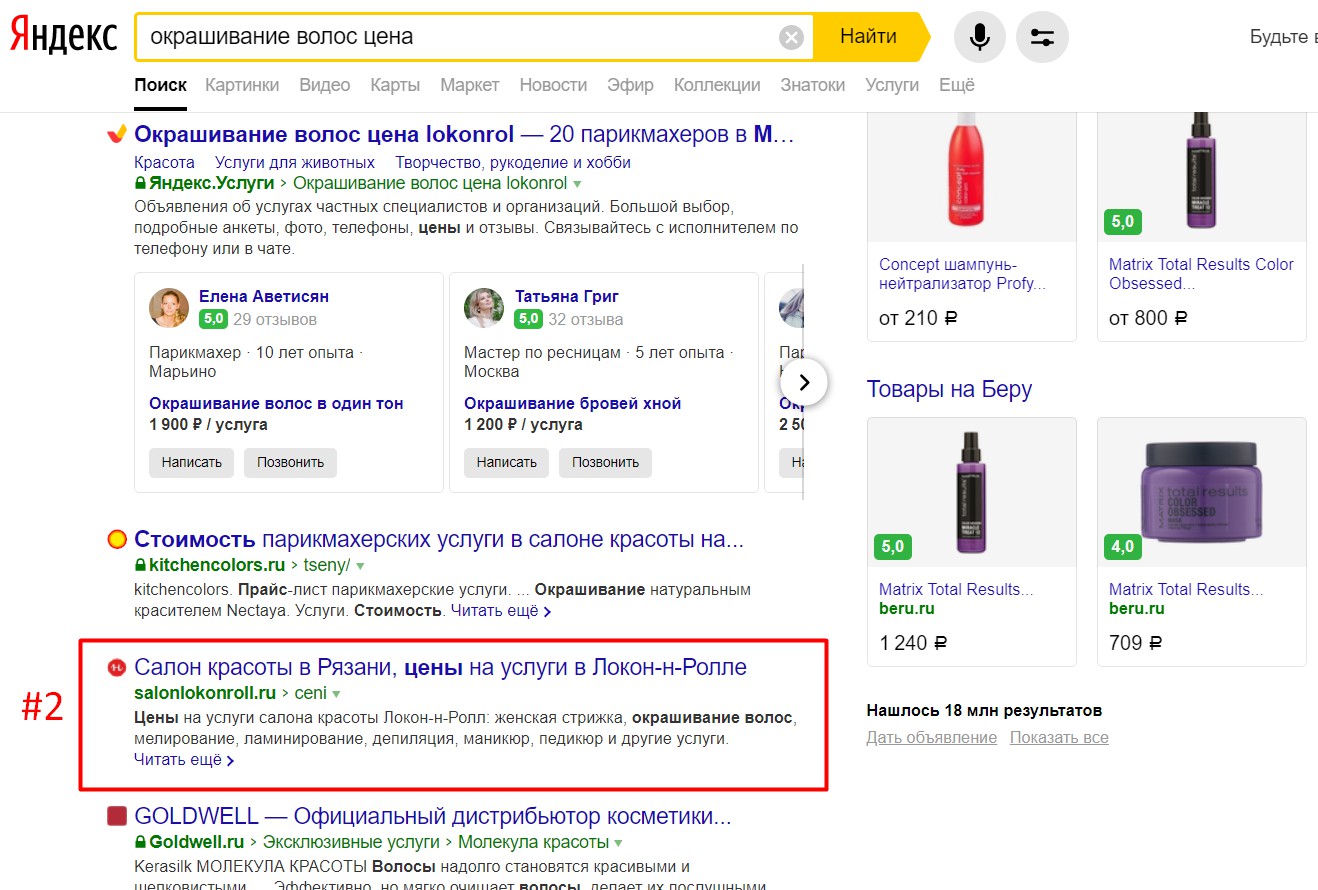1318x890 pixels.
Task: Open Елена Аветисян profile name link
Action: [x=264, y=296]
